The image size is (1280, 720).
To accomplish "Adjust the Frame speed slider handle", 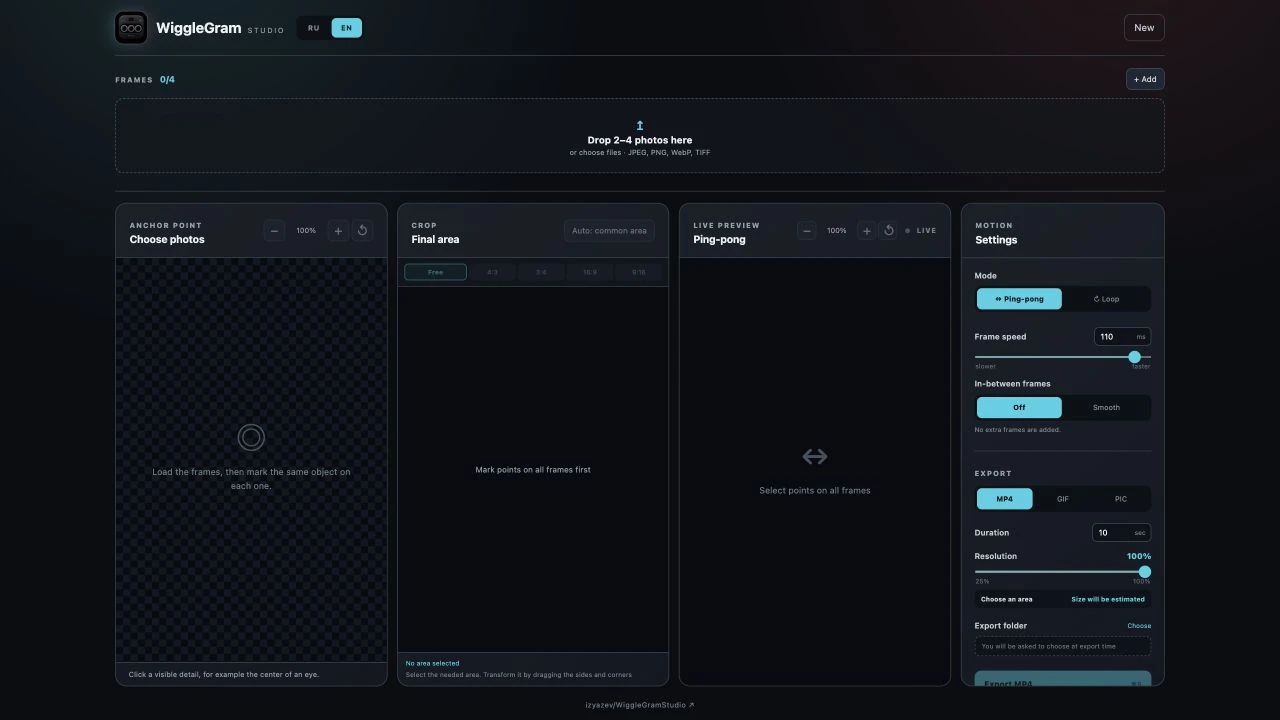I will pos(1134,357).
